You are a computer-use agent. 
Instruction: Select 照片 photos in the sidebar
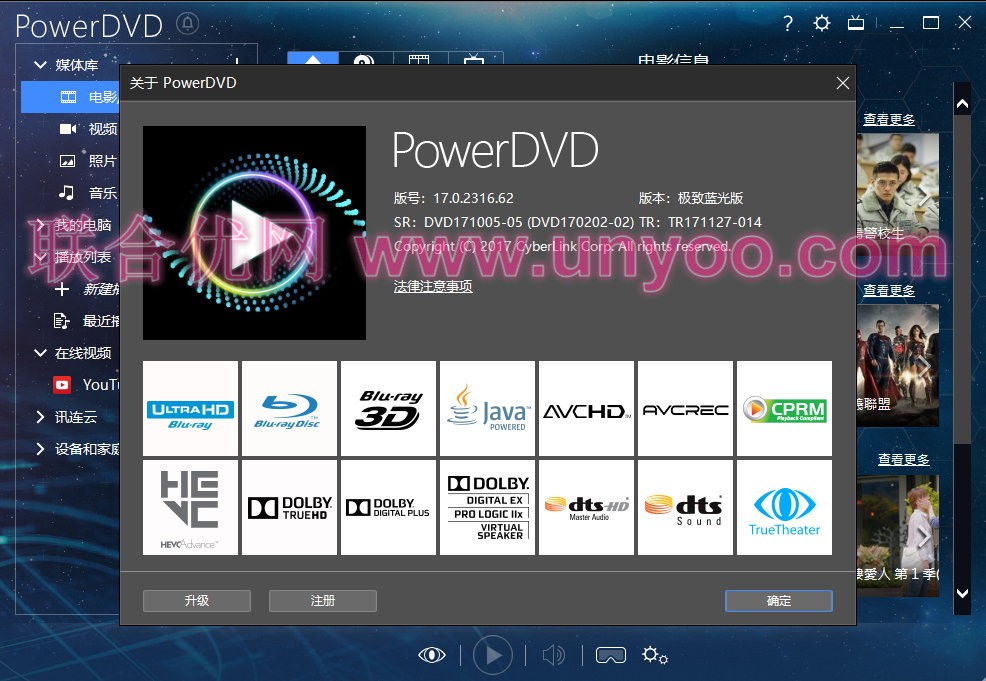tap(88, 161)
